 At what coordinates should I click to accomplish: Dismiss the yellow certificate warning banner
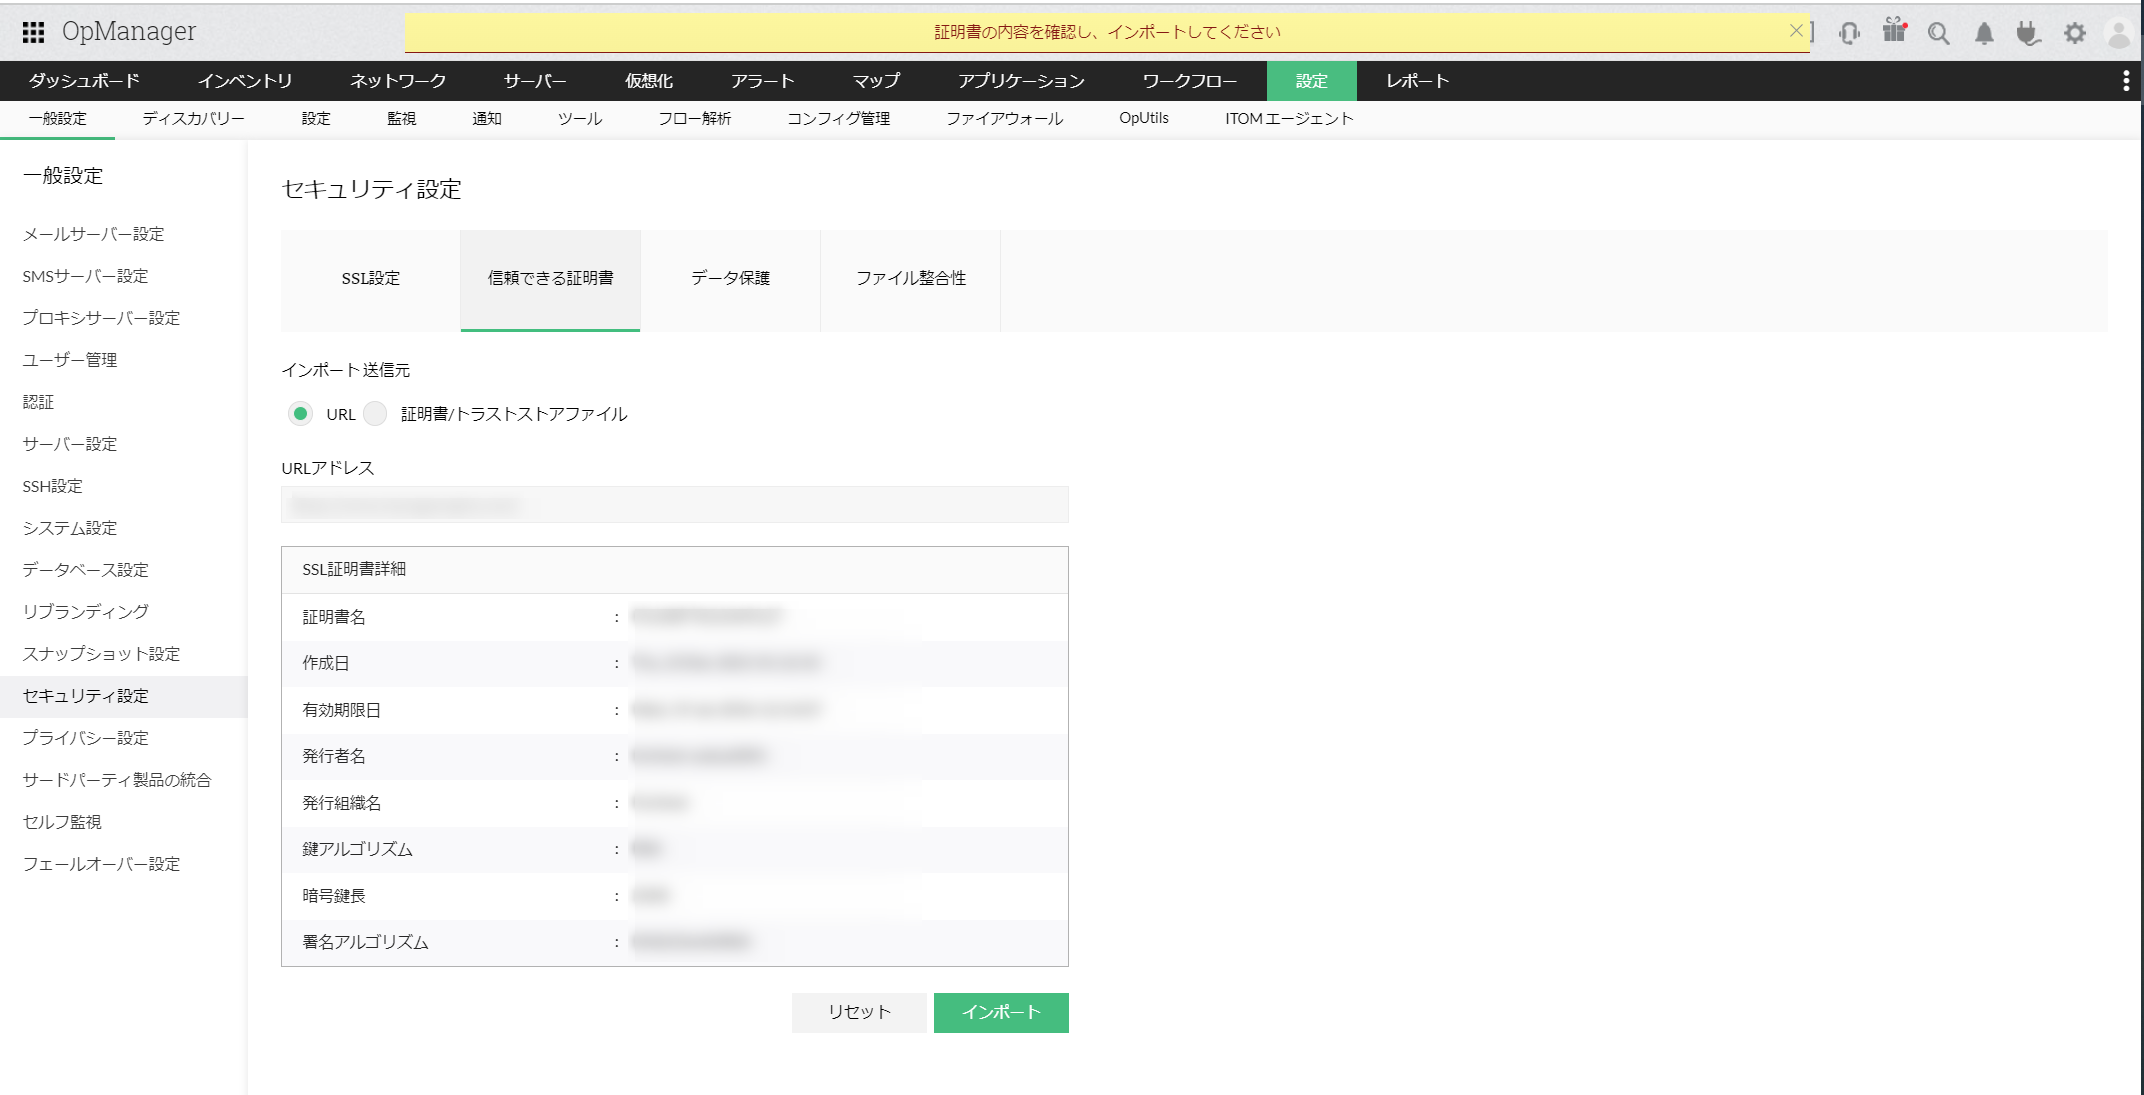[1797, 29]
